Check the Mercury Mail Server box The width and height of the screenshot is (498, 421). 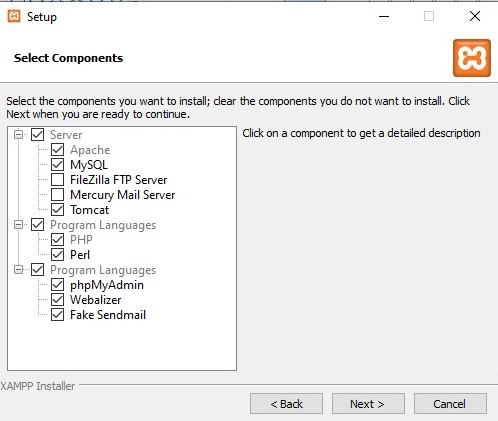pos(58,195)
